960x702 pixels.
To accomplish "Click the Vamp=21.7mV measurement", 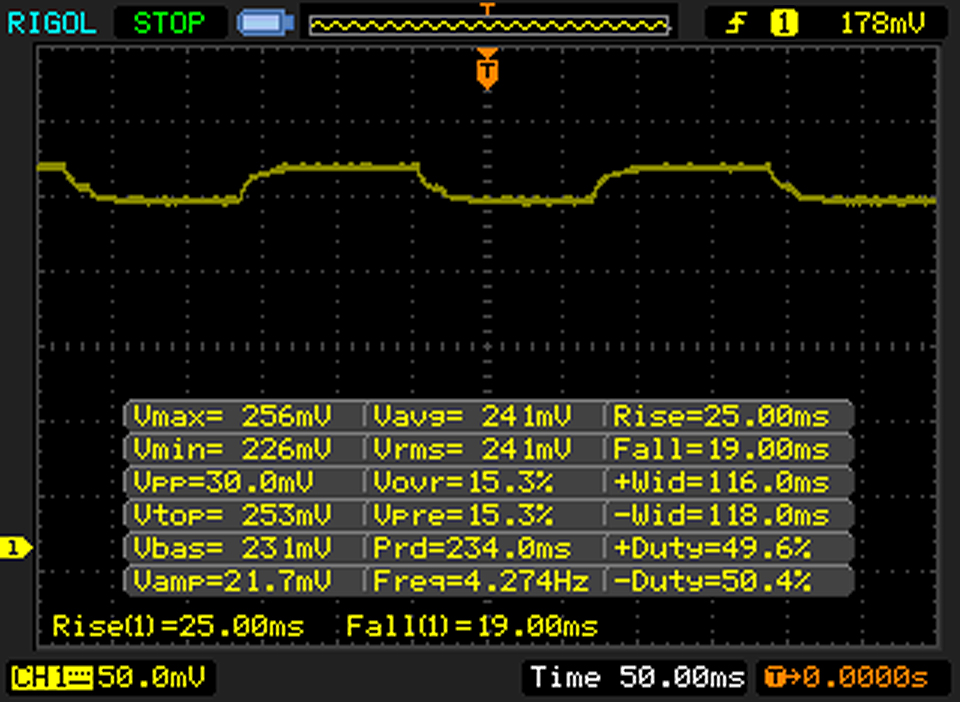I will click(233, 580).
